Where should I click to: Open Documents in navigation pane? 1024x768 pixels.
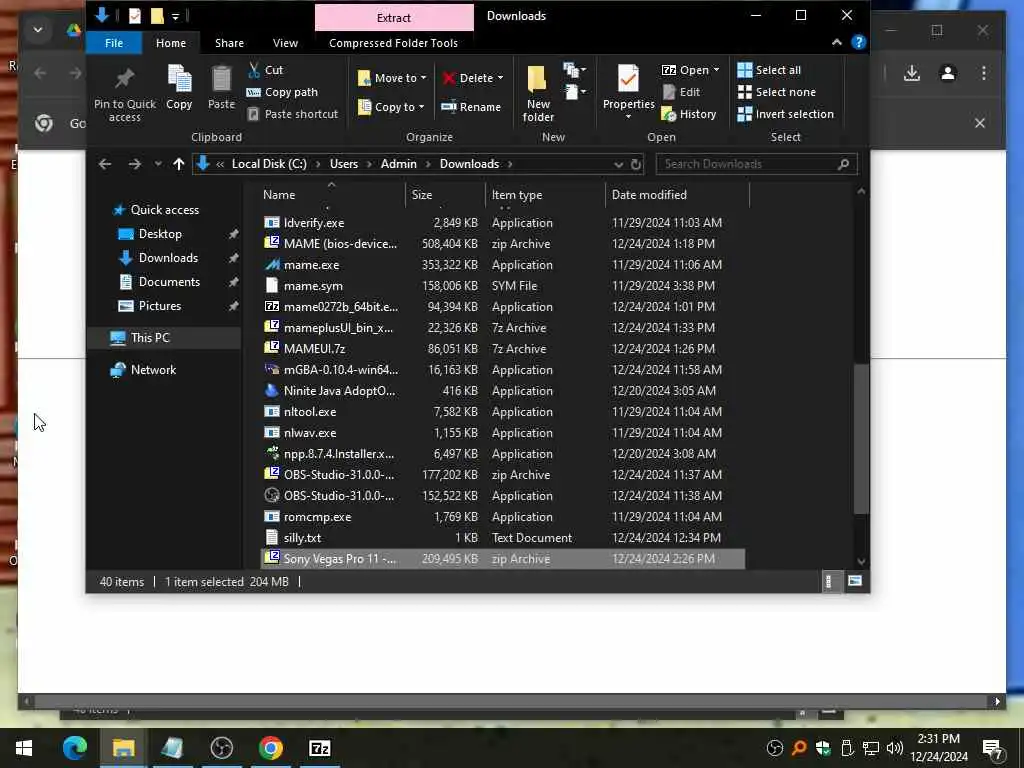coord(169,281)
